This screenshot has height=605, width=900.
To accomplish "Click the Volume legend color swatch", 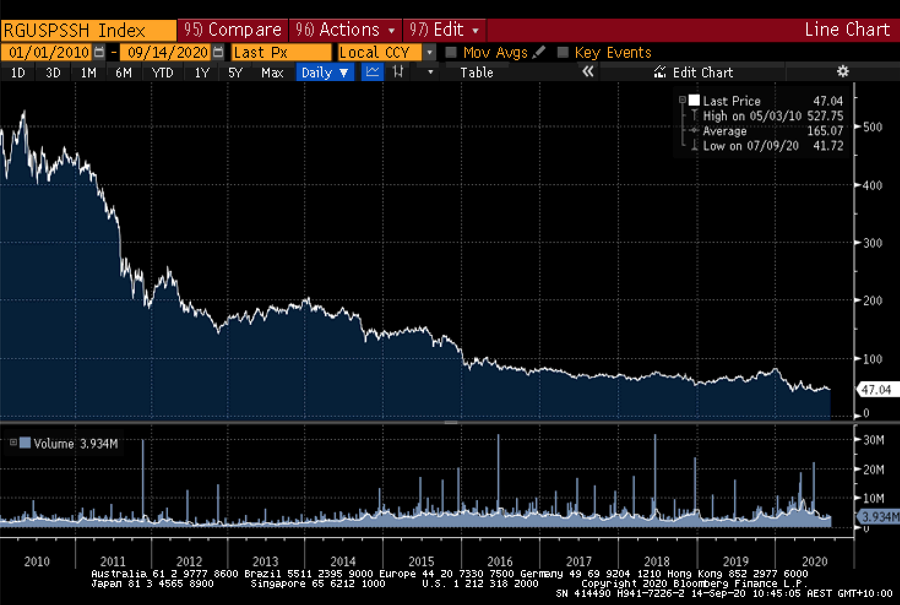I will 26,443.
